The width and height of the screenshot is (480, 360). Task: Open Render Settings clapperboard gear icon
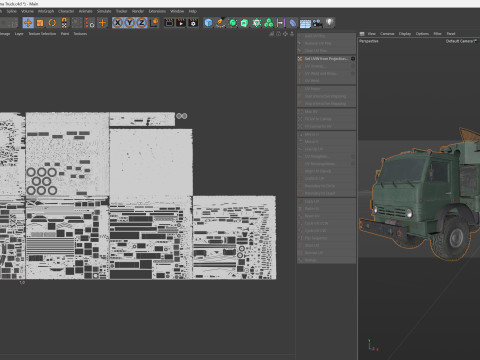pyautogui.click(x=193, y=23)
